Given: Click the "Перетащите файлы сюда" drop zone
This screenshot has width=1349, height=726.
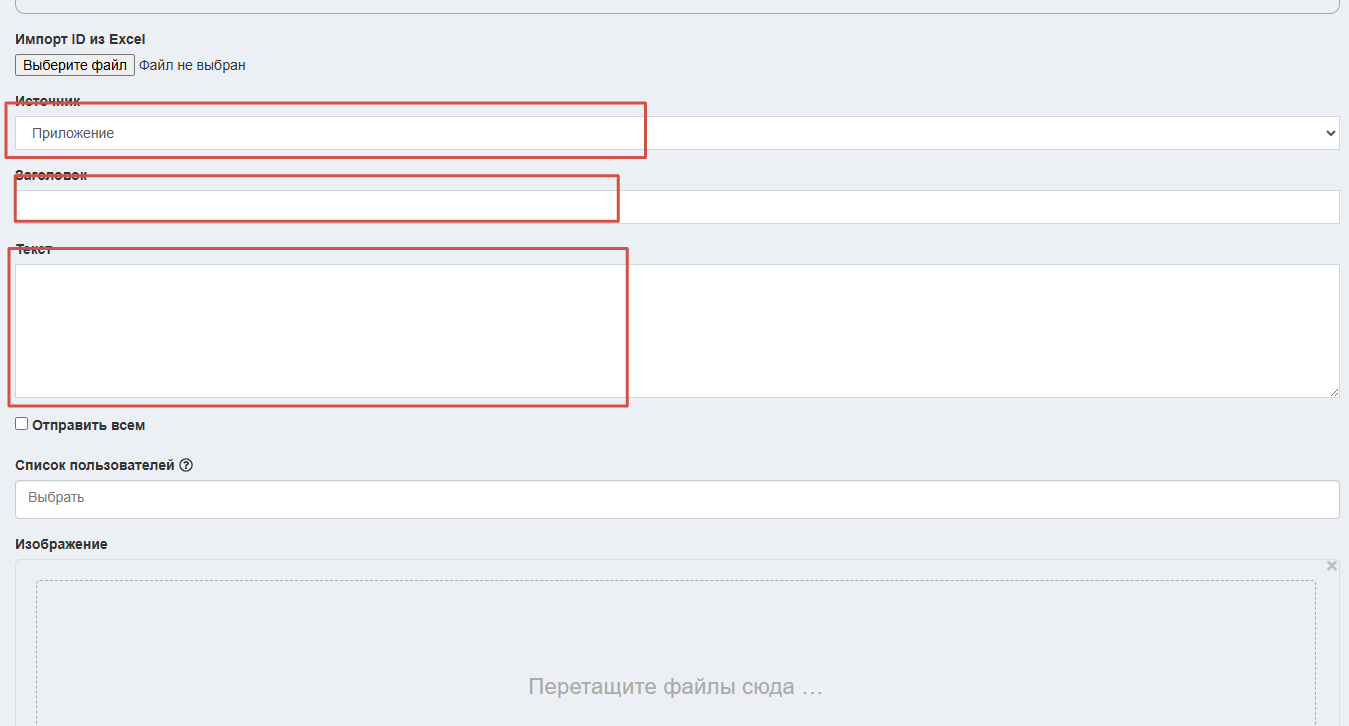Looking at the screenshot, I should [675, 686].
